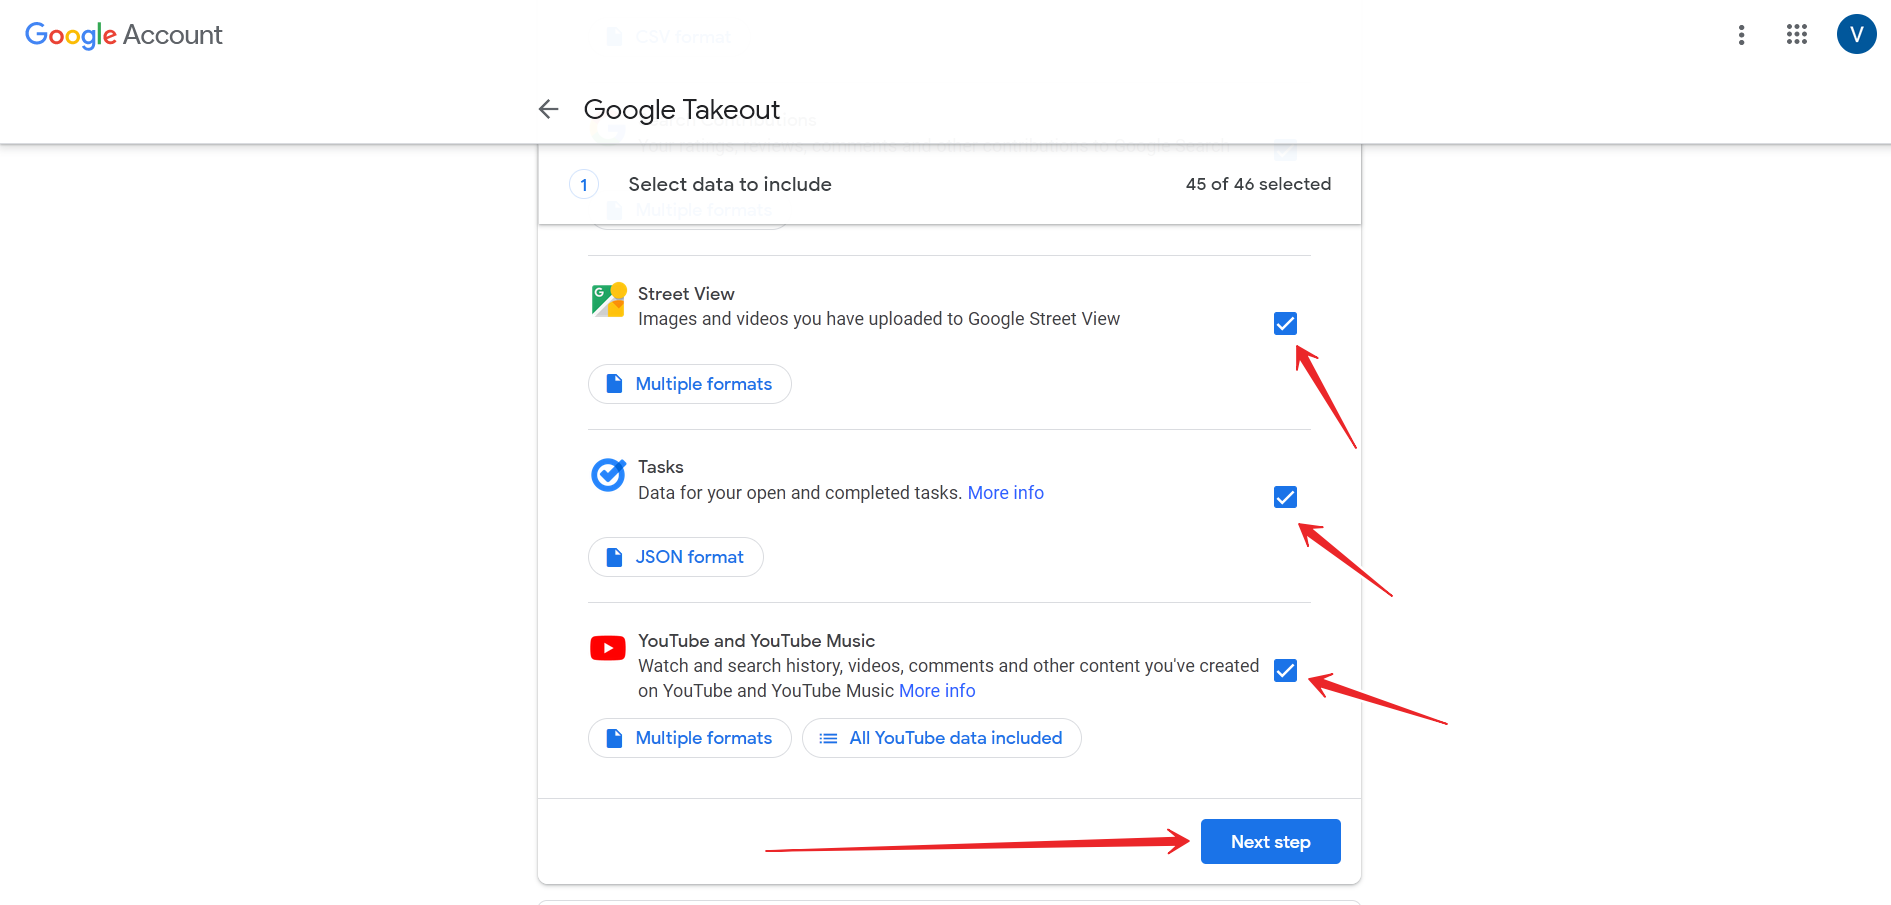1891x905 pixels.
Task: Open Street View Multiple formats options
Action: coord(690,384)
